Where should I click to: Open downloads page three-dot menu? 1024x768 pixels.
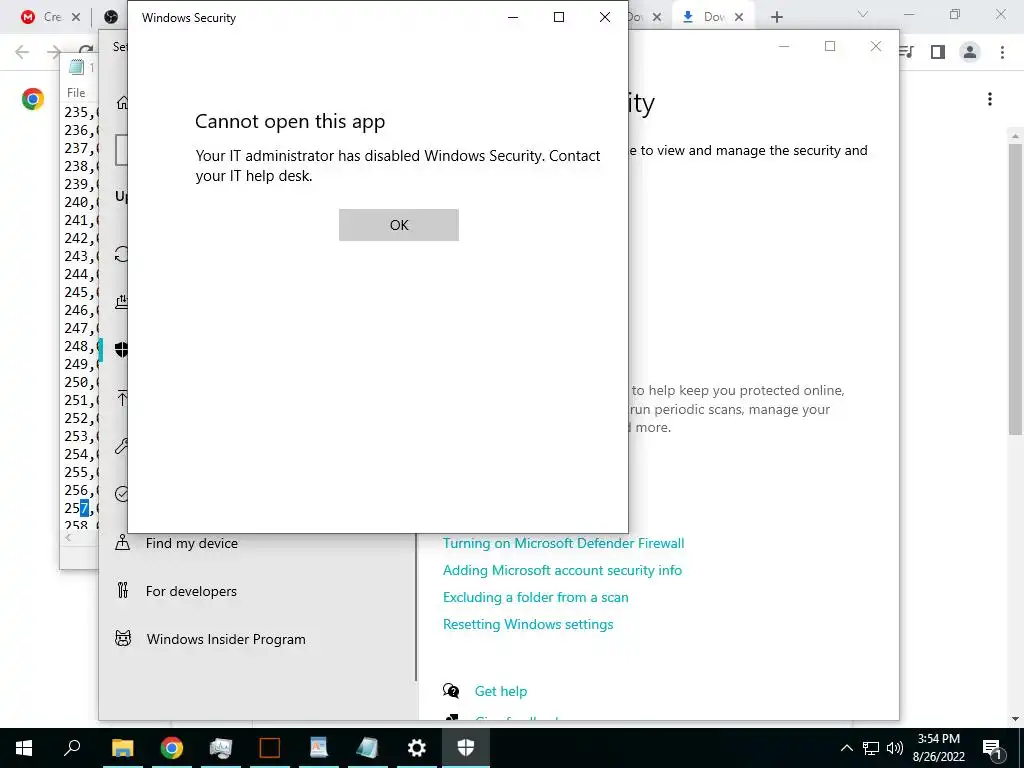pyautogui.click(x=990, y=99)
